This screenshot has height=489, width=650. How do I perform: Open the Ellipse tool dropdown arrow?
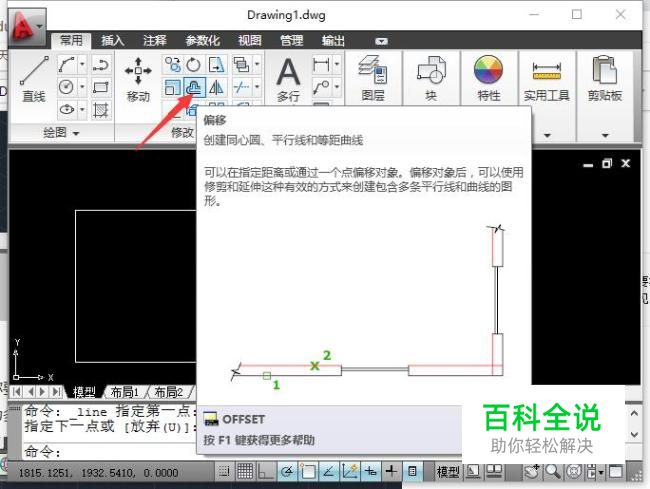coord(82,109)
